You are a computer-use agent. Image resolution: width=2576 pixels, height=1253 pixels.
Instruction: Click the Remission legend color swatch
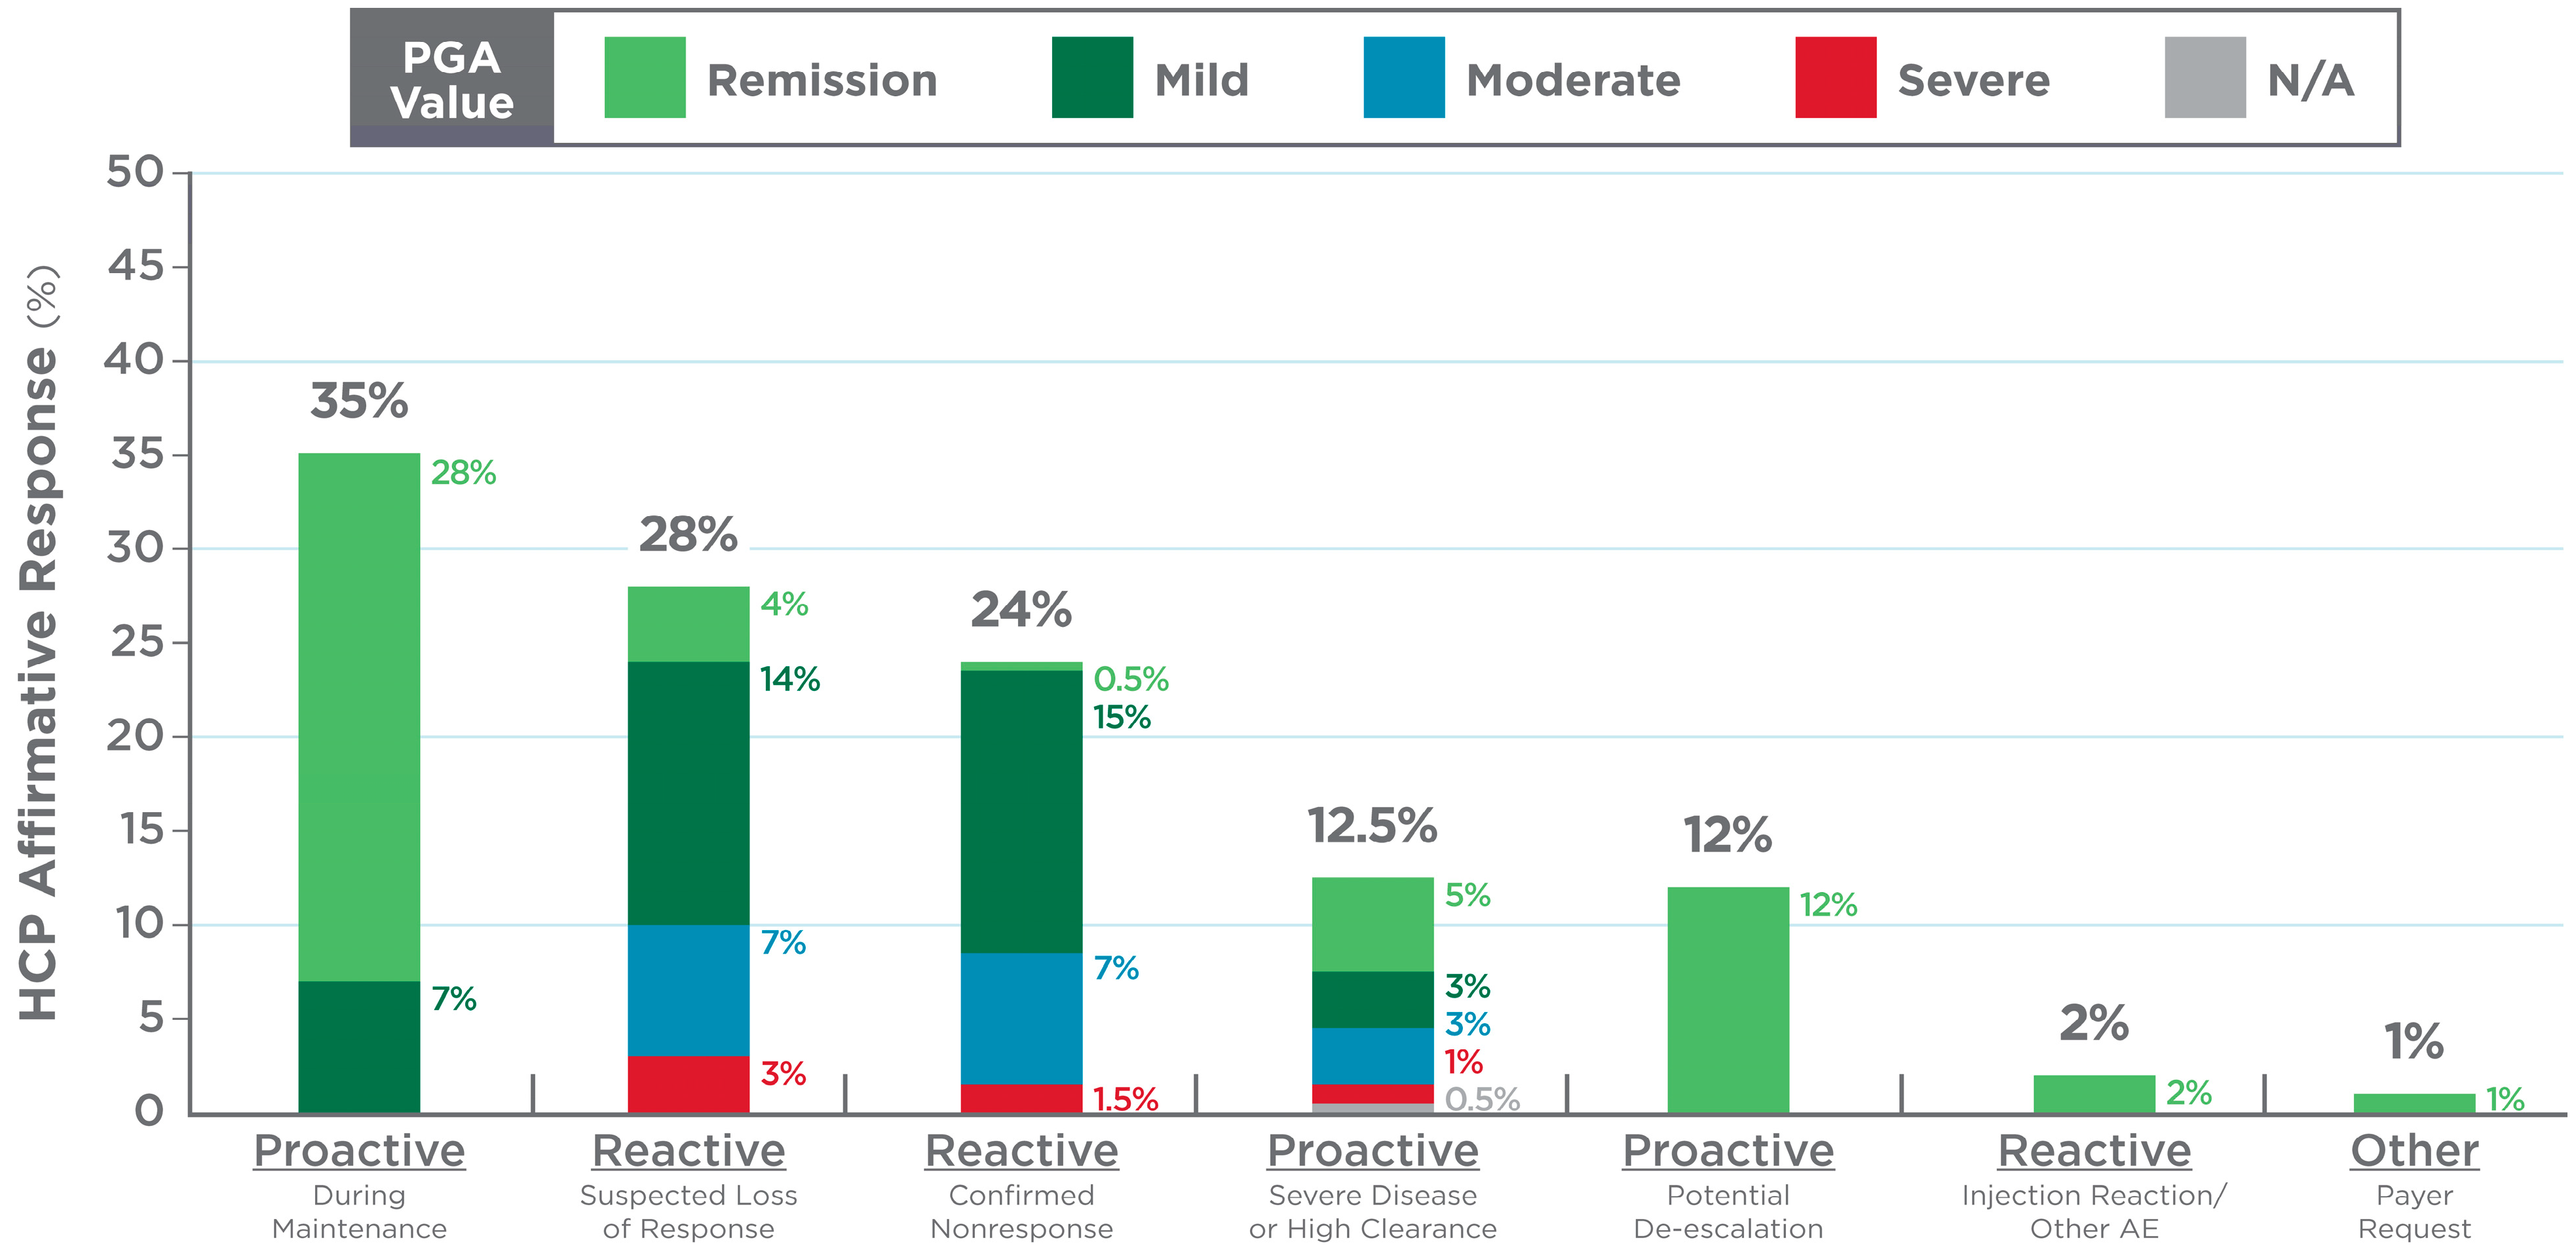pos(645,78)
